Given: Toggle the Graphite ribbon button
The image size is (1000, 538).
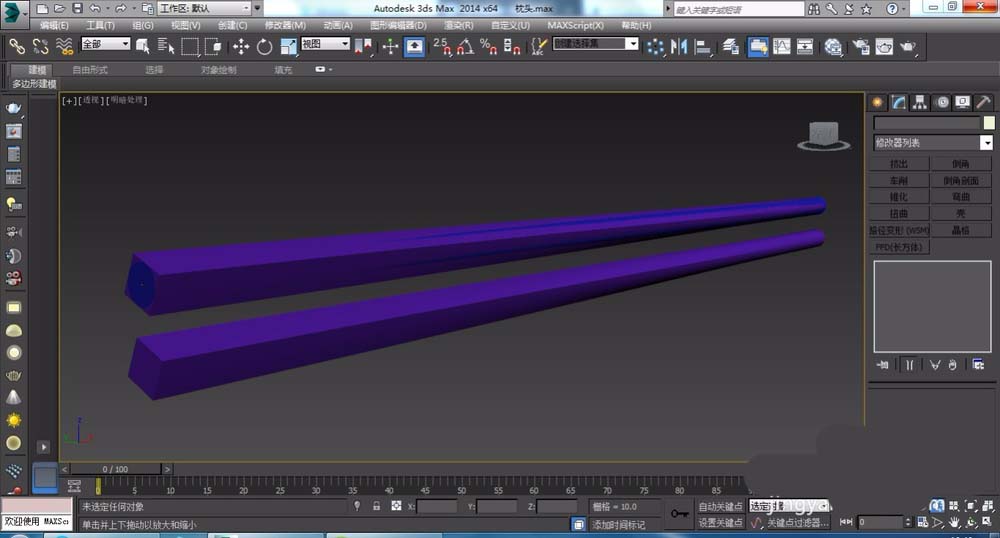Looking at the screenshot, I should pos(758,47).
